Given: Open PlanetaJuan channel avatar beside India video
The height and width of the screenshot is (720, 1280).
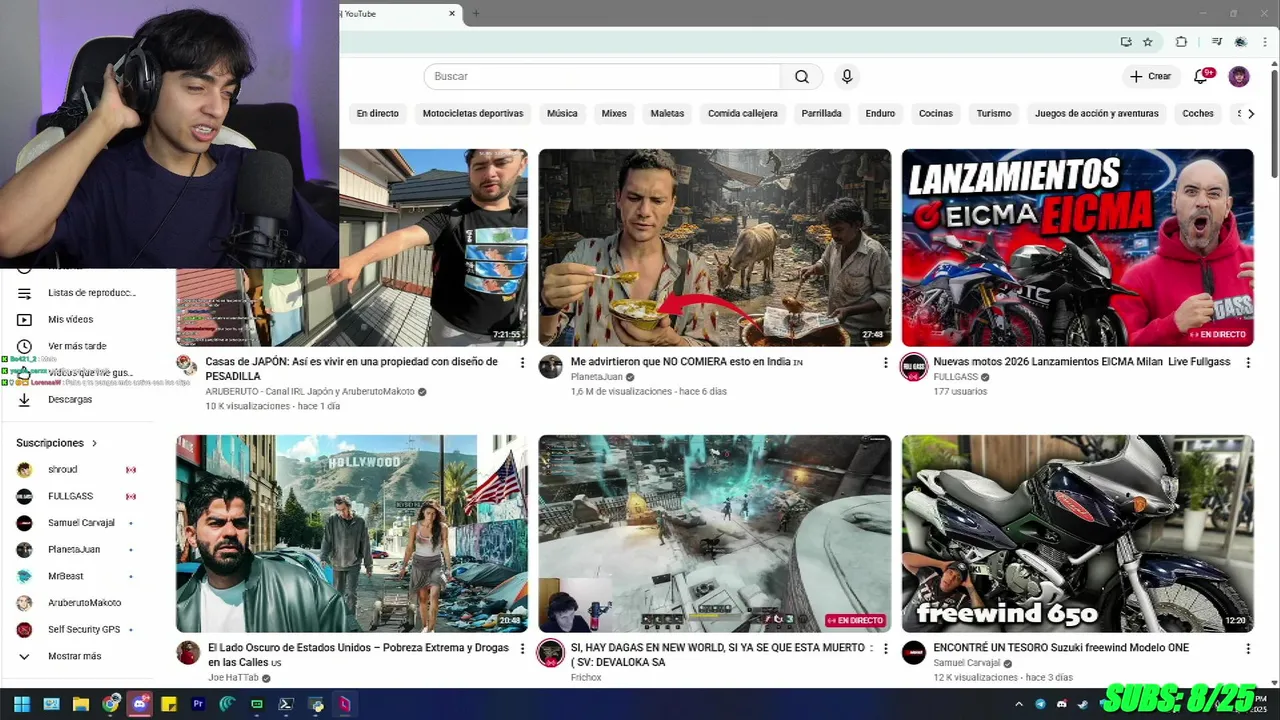Looking at the screenshot, I should coord(551,367).
